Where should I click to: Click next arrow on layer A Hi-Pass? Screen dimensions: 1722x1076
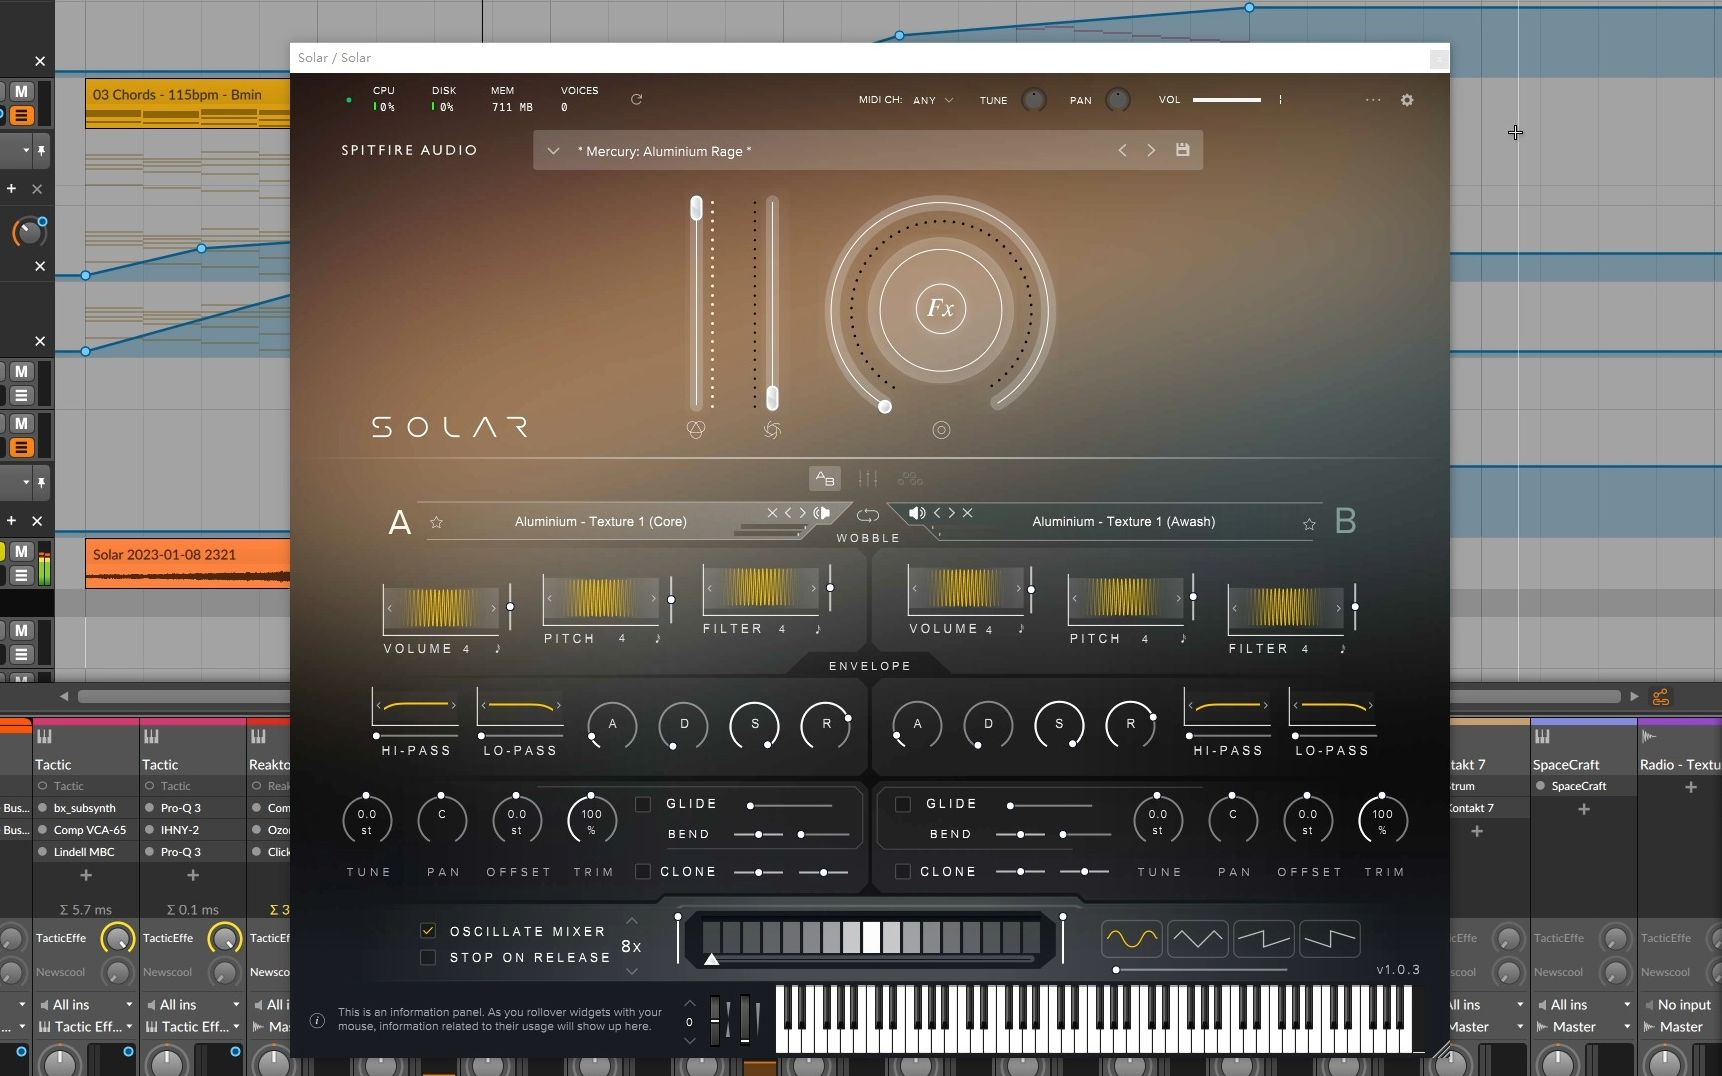click(453, 705)
